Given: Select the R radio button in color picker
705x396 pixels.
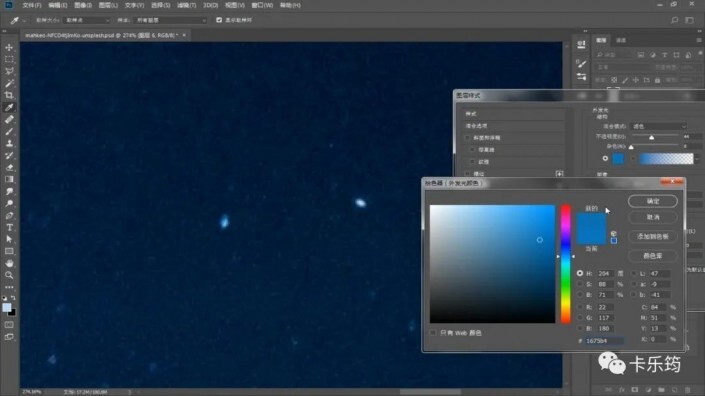Looking at the screenshot, I should point(580,307).
